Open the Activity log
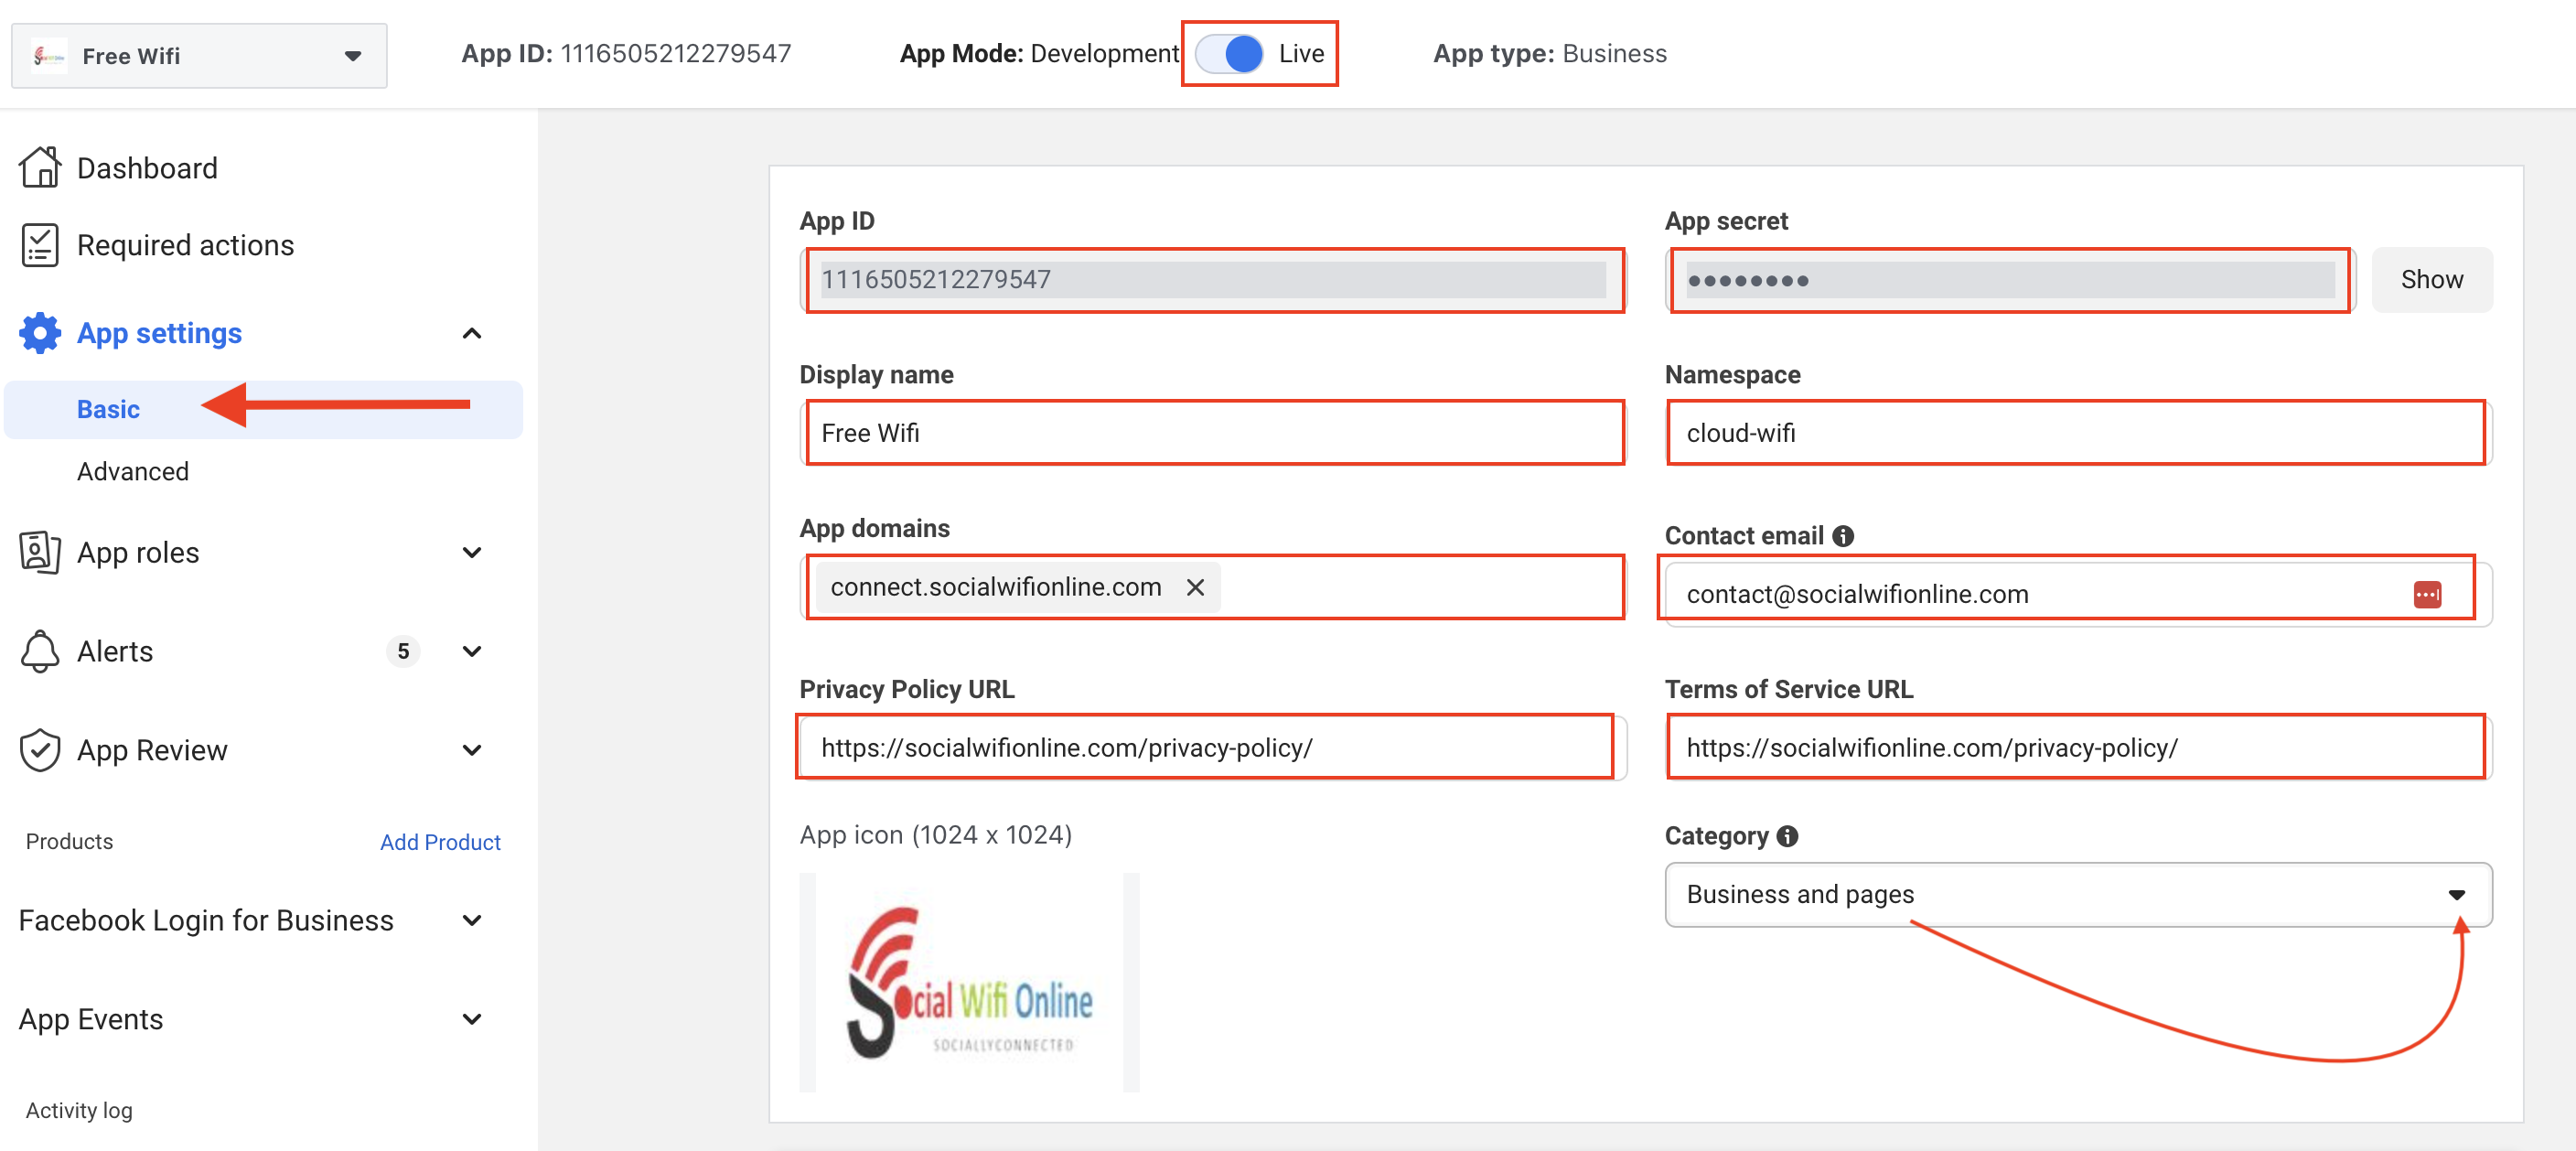Image resolution: width=2576 pixels, height=1151 pixels. click(x=79, y=1110)
